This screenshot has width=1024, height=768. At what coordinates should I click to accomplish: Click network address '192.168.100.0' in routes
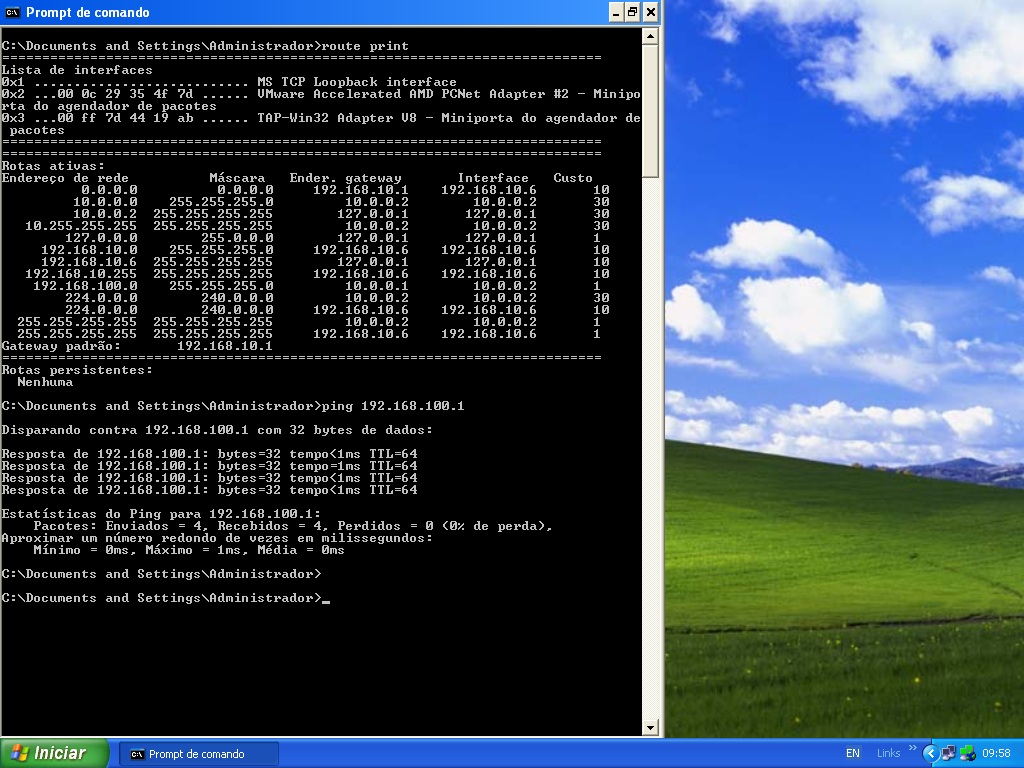(x=85, y=285)
